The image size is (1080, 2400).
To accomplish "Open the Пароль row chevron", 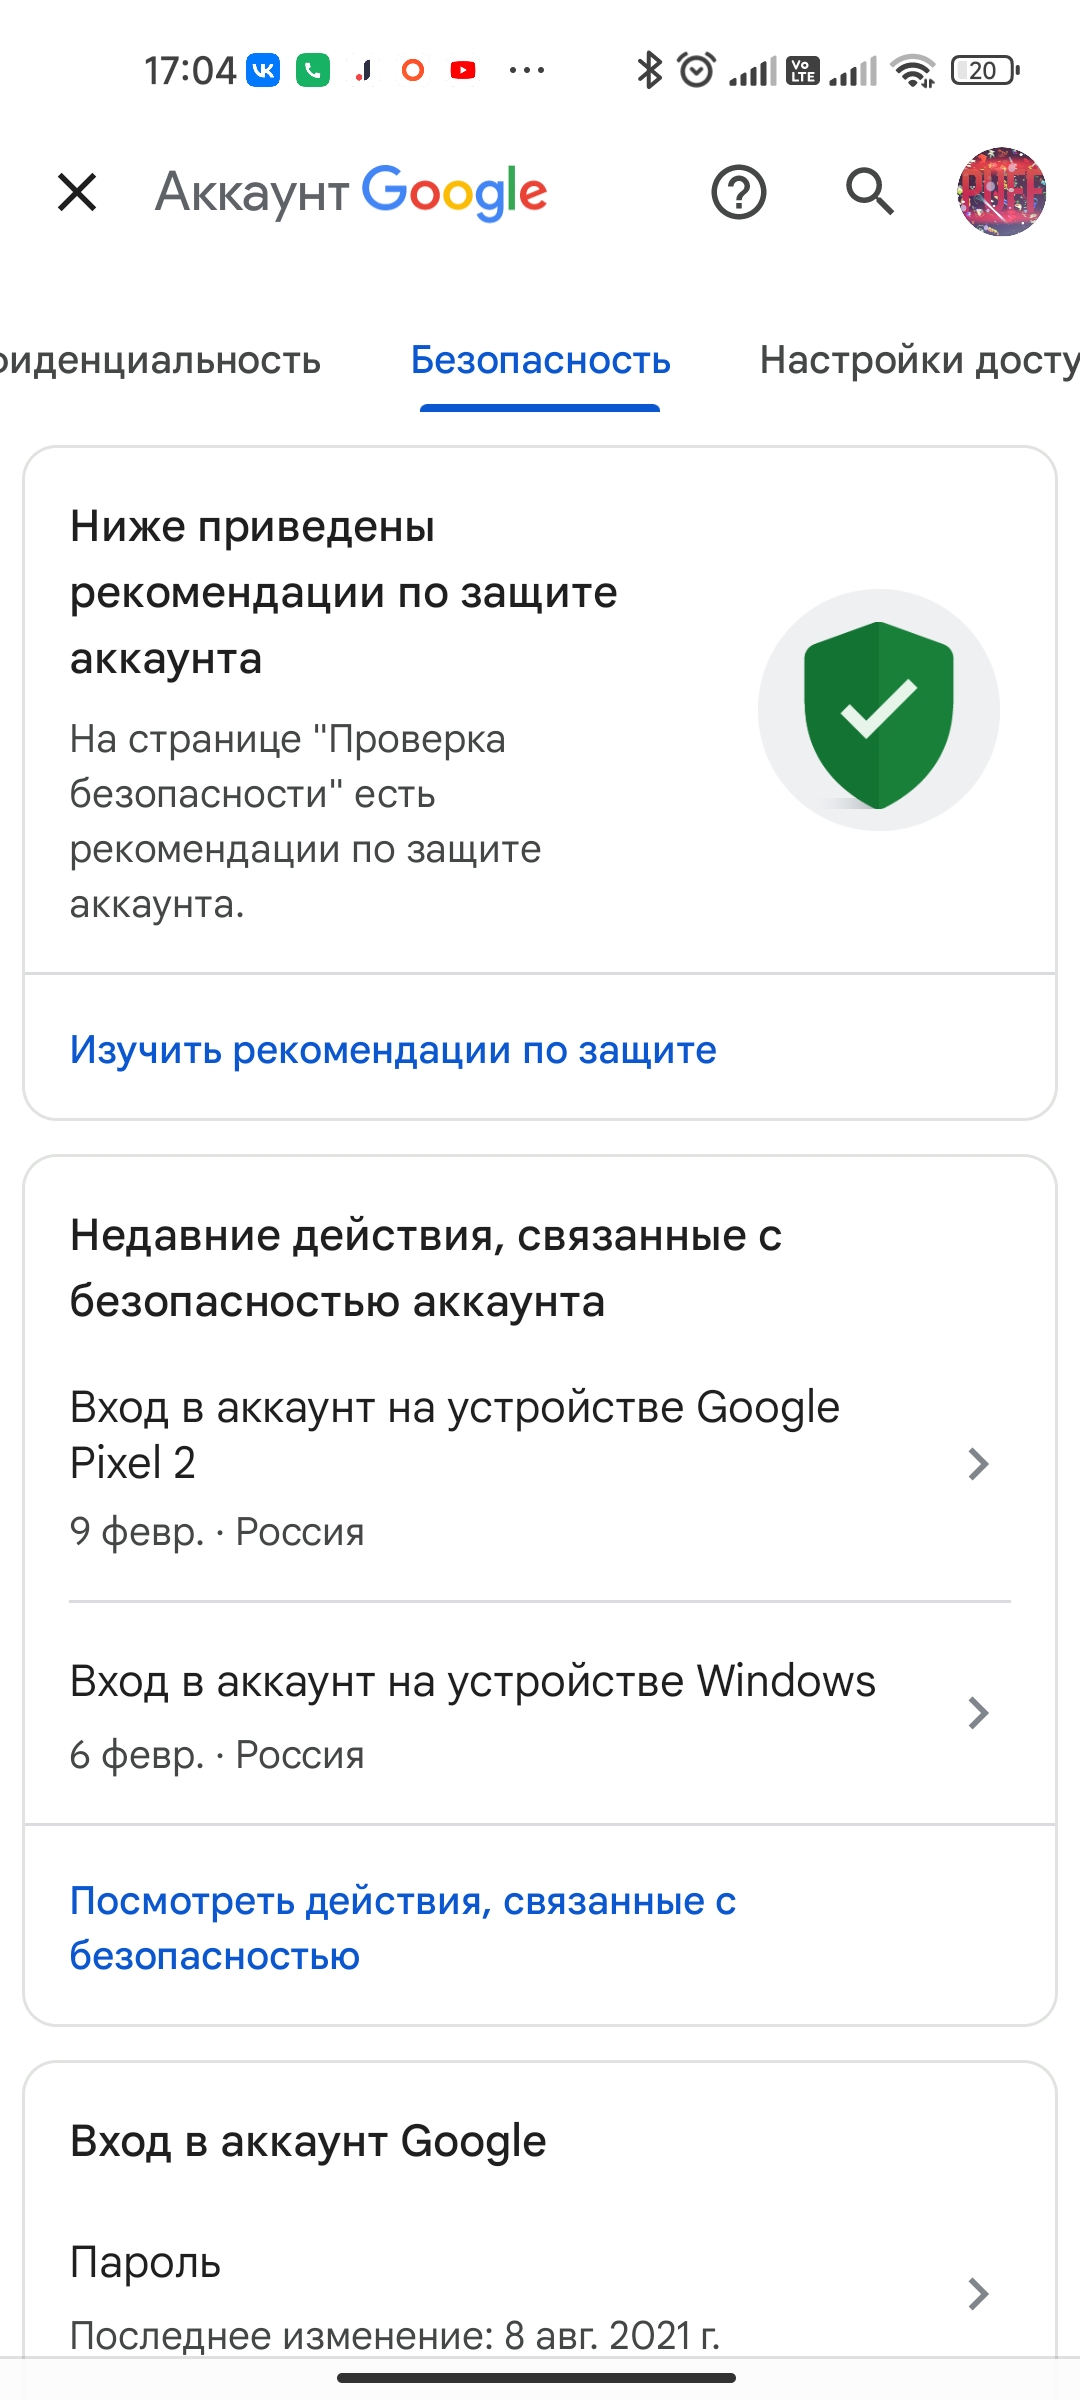I will click(979, 2293).
